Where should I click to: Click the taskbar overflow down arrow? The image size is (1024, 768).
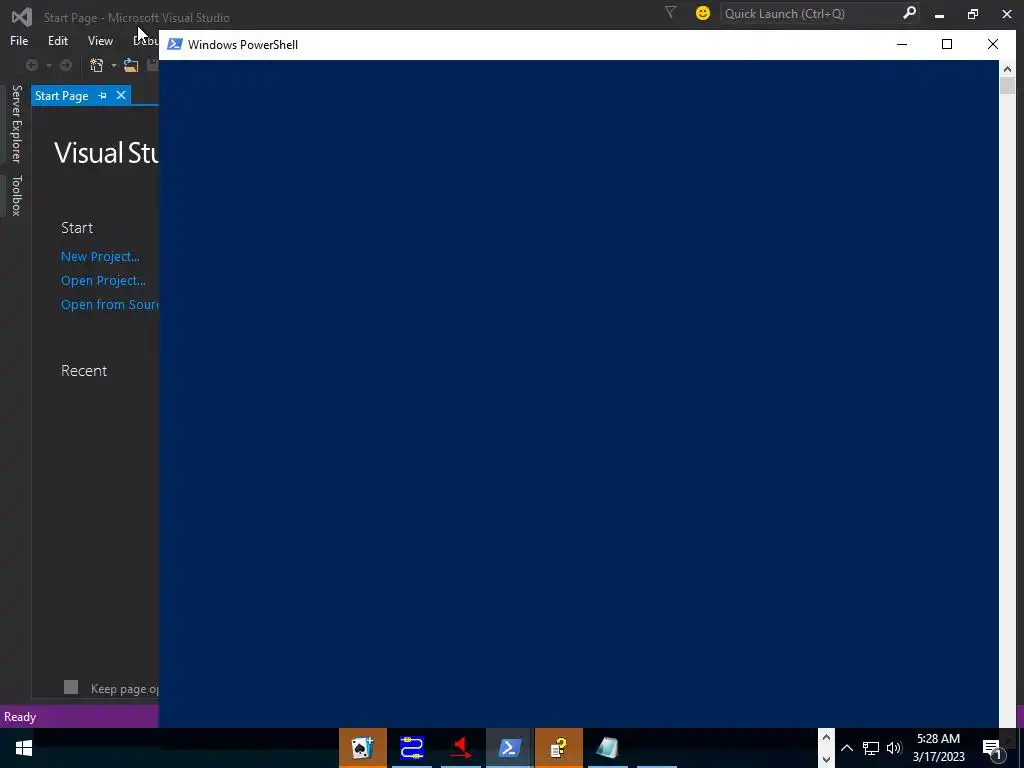826,760
